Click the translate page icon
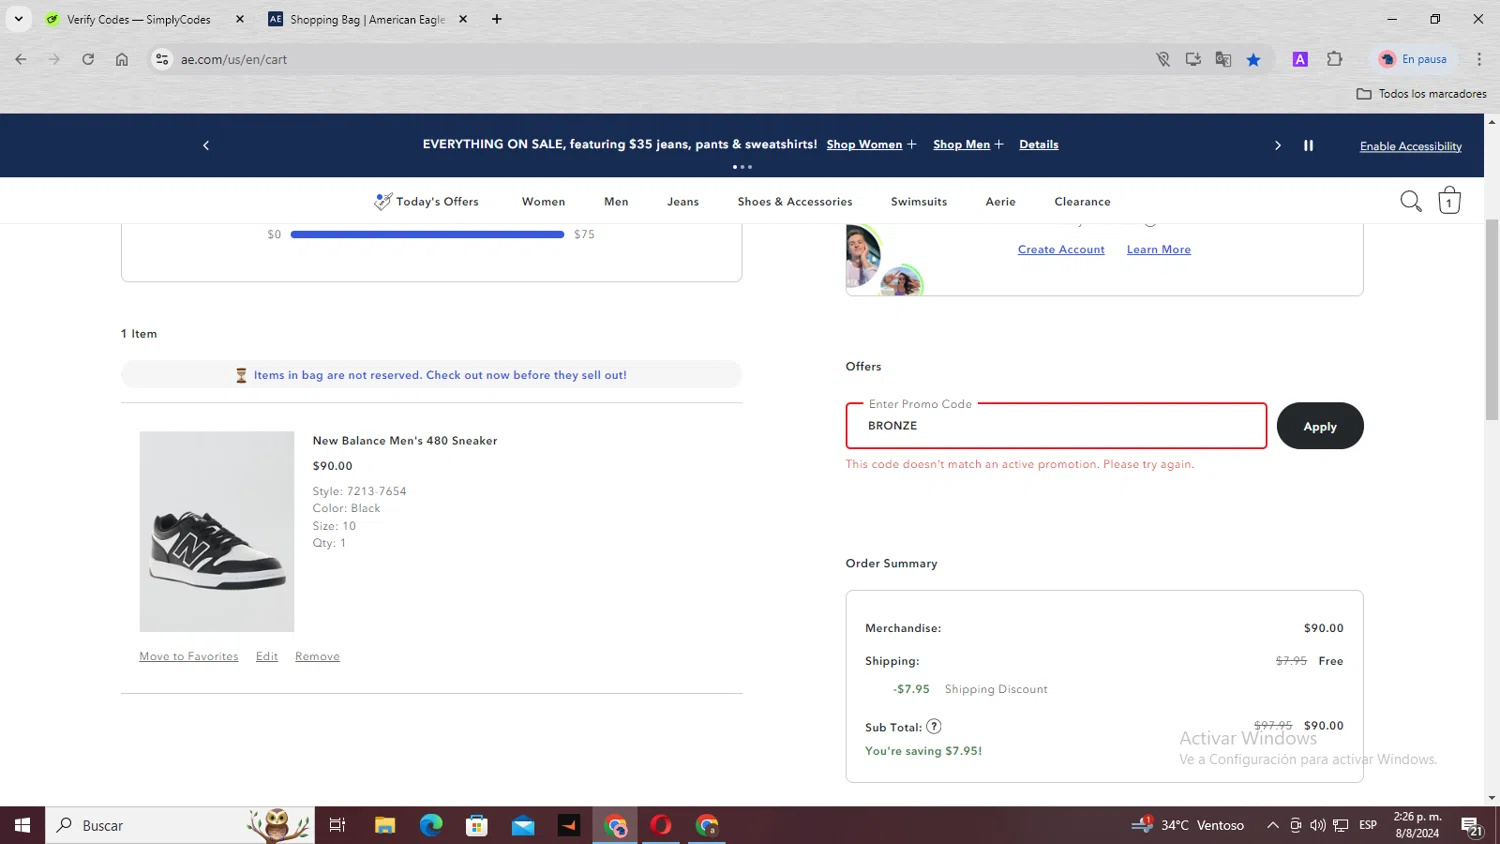 1223,60
